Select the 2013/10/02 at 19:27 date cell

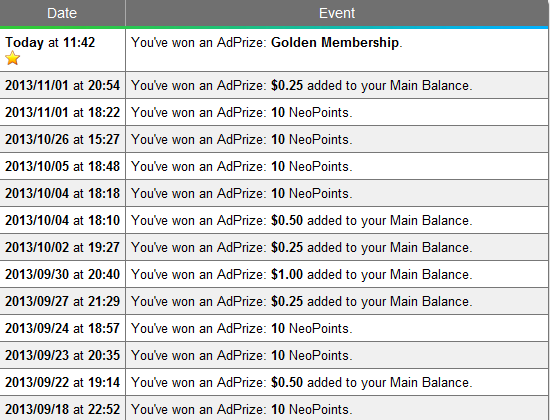click(62, 247)
